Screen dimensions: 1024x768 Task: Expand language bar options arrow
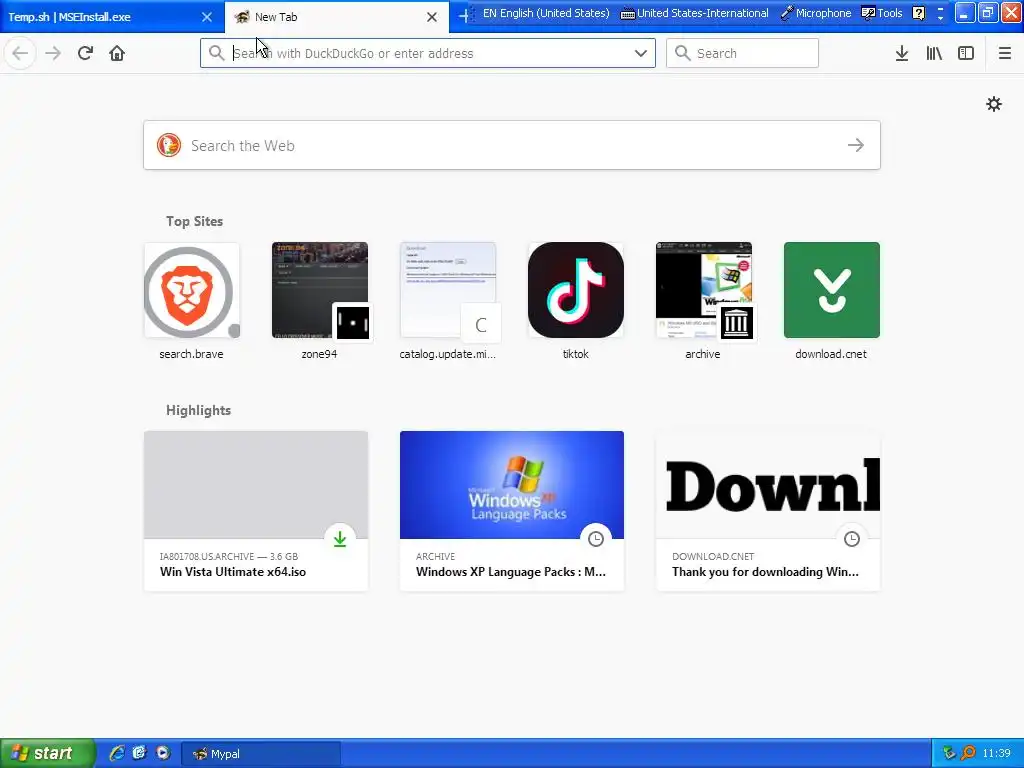pyautogui.click(x=940, y=18)
